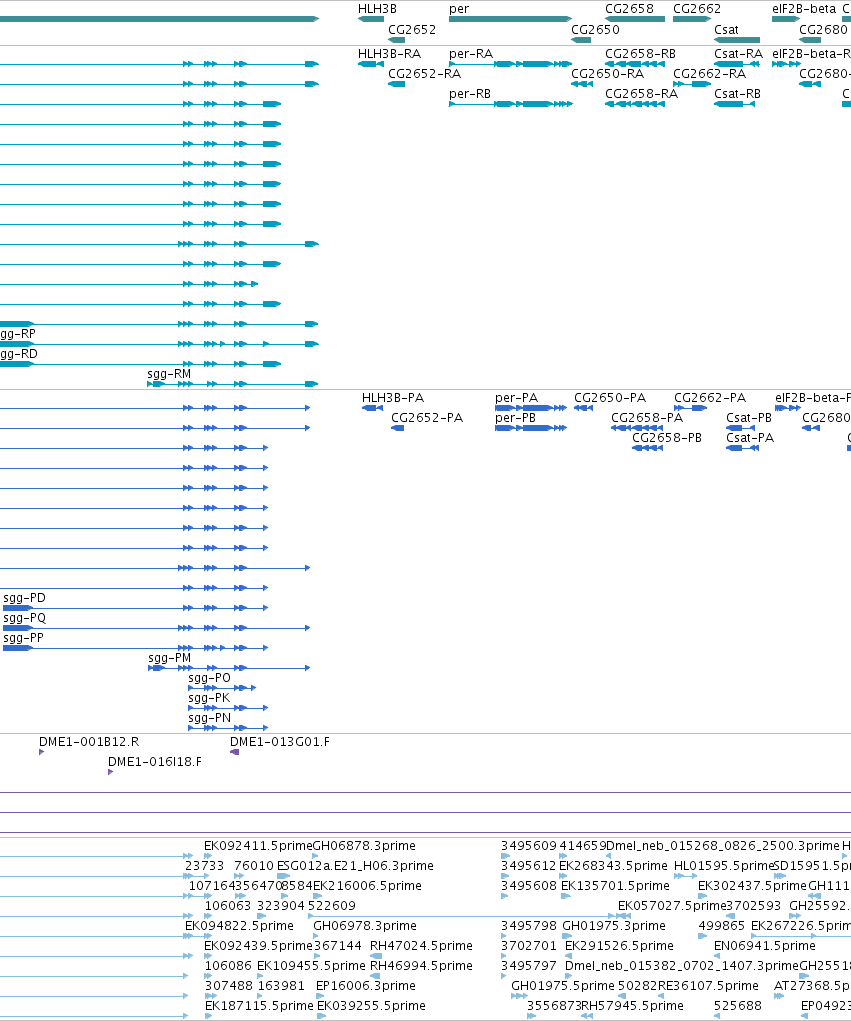Click the Csat-RA transcript label
851x1021 pixels.
pos(738,53)
